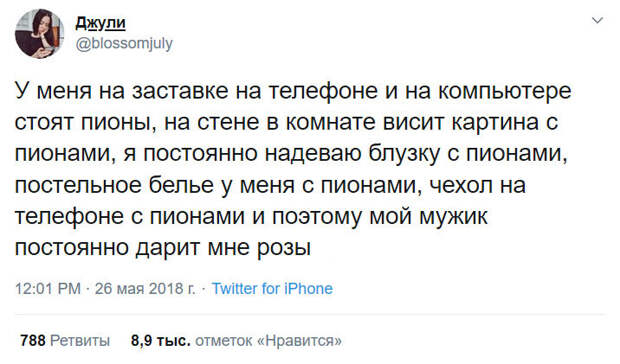Click the phrase "надеваю блузку" in tweet
This screenshot has height=364, width=620.
tap(352, 154)
